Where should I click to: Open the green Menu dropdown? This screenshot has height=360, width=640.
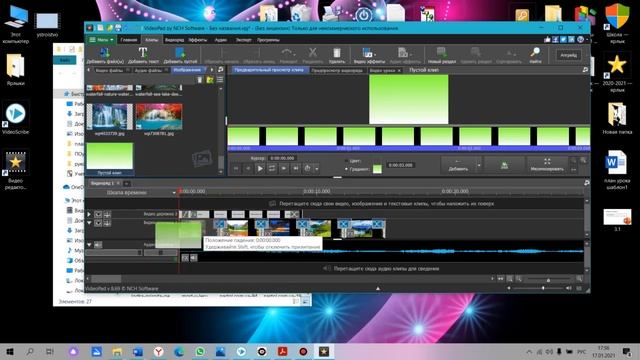[x=101, y=40]
